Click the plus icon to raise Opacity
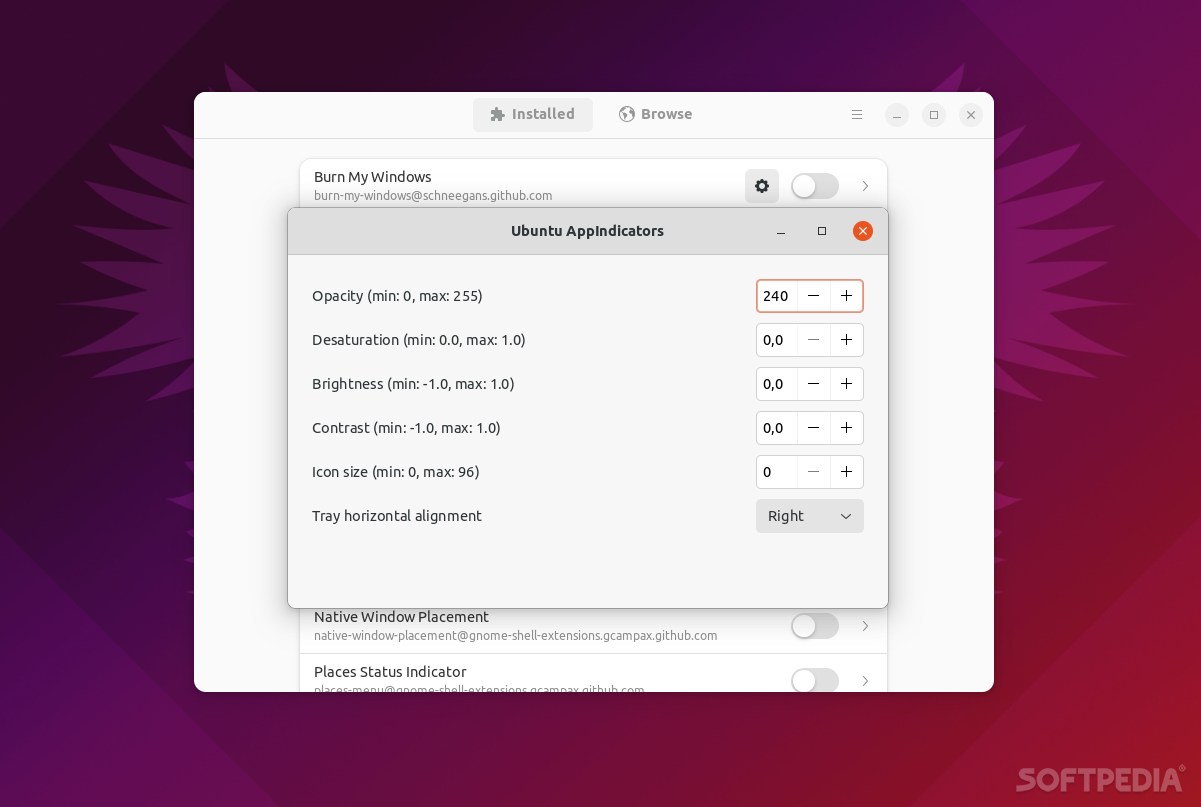Viewport: 1201px width, 807px height. (846, 296)
